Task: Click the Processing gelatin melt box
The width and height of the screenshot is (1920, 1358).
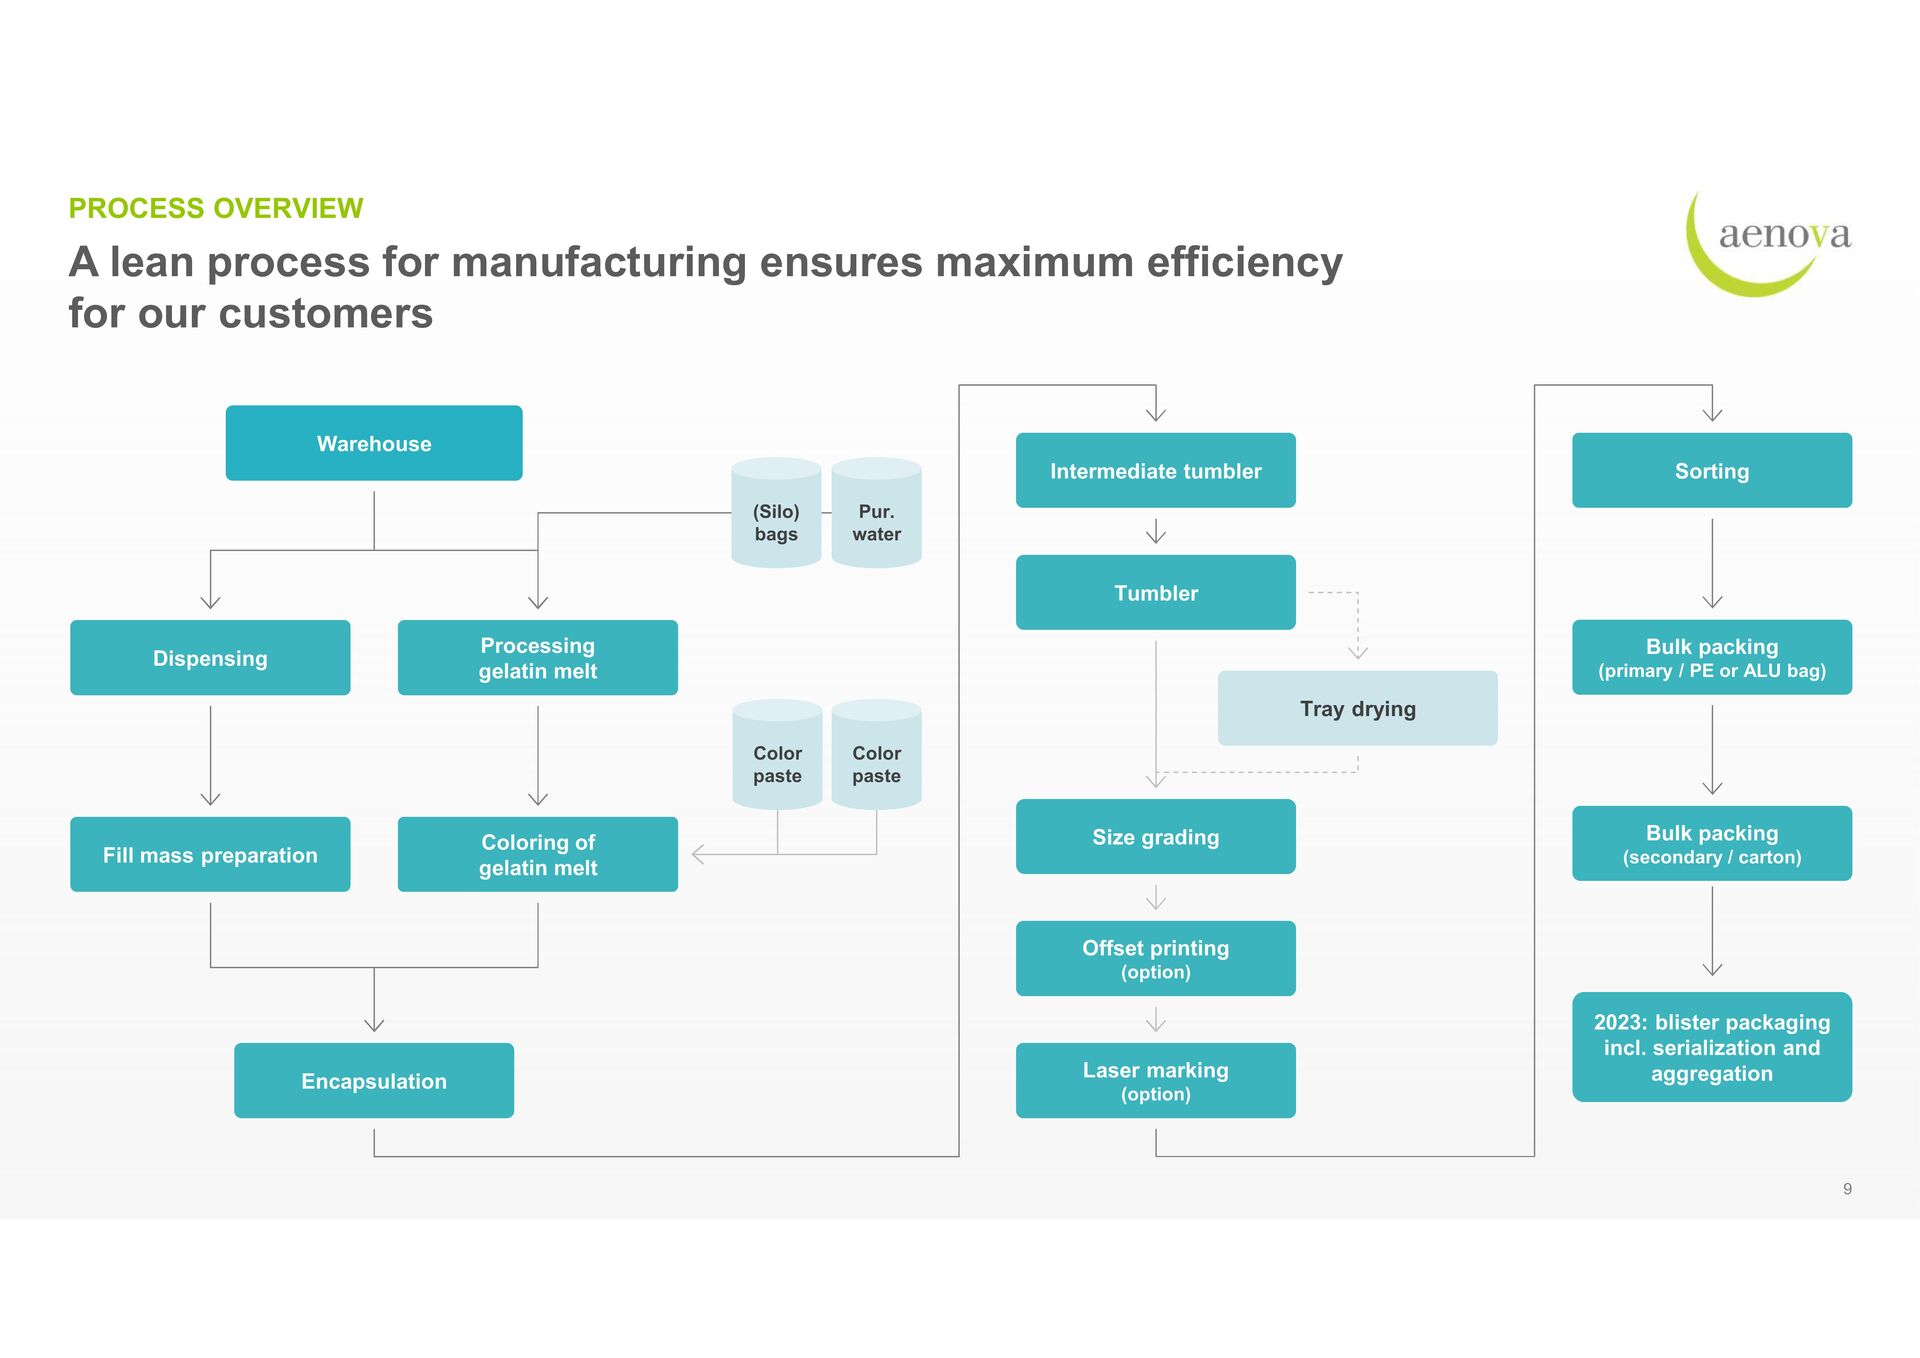Action: pyautogui.click(x=538, y=658)
